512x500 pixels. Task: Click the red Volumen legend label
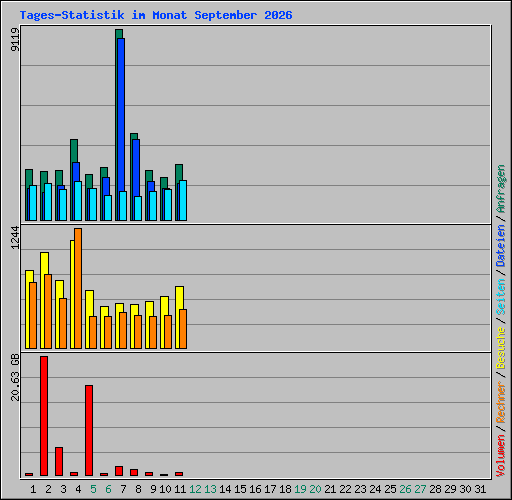tap(501, 456)
